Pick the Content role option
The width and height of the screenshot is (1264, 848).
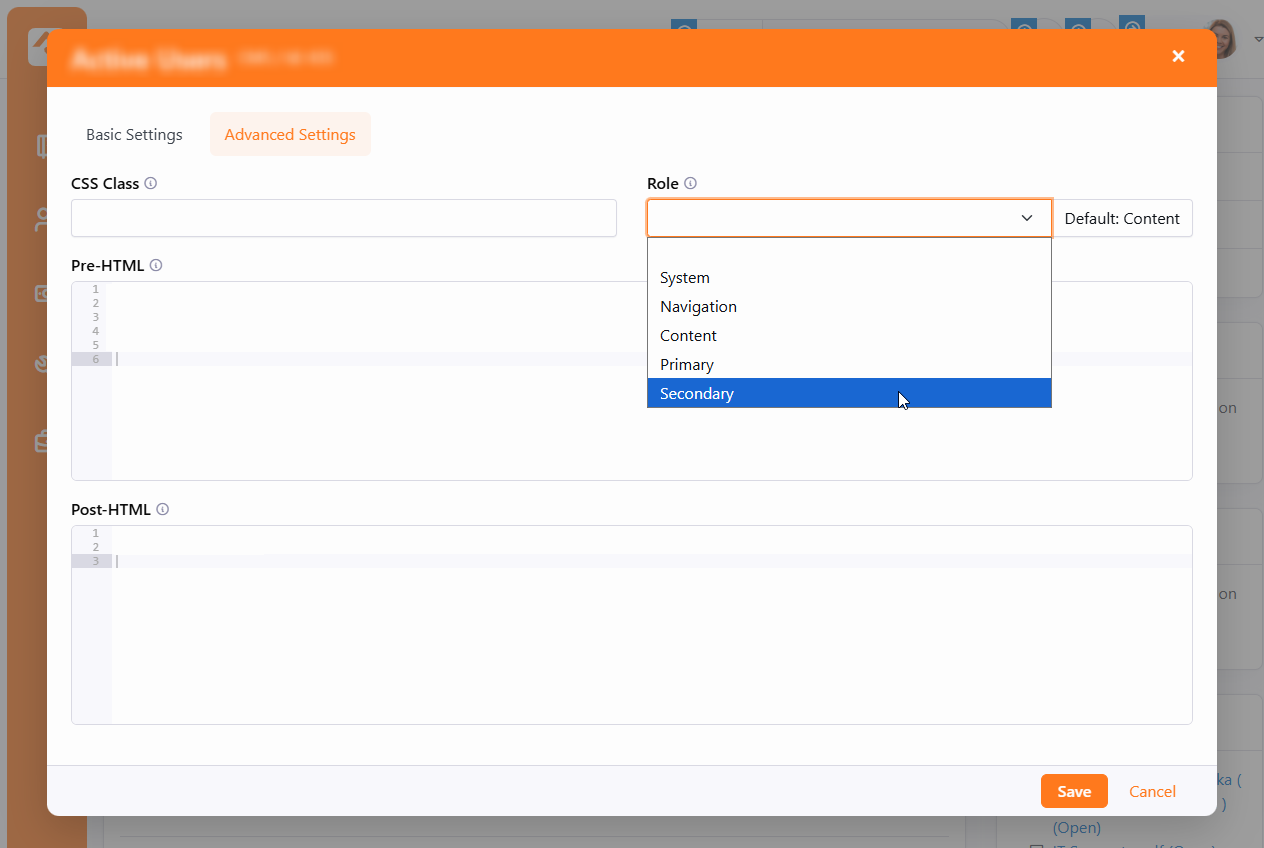pyautogui.click(x=688, y=336)
